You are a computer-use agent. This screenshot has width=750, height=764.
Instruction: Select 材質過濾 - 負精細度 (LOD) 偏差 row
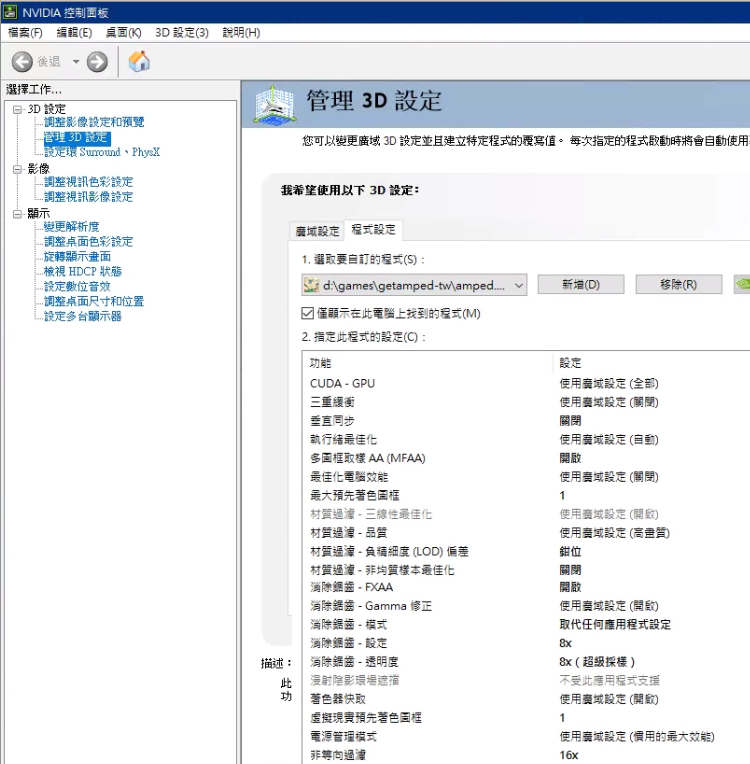click(x=525, y=552)
